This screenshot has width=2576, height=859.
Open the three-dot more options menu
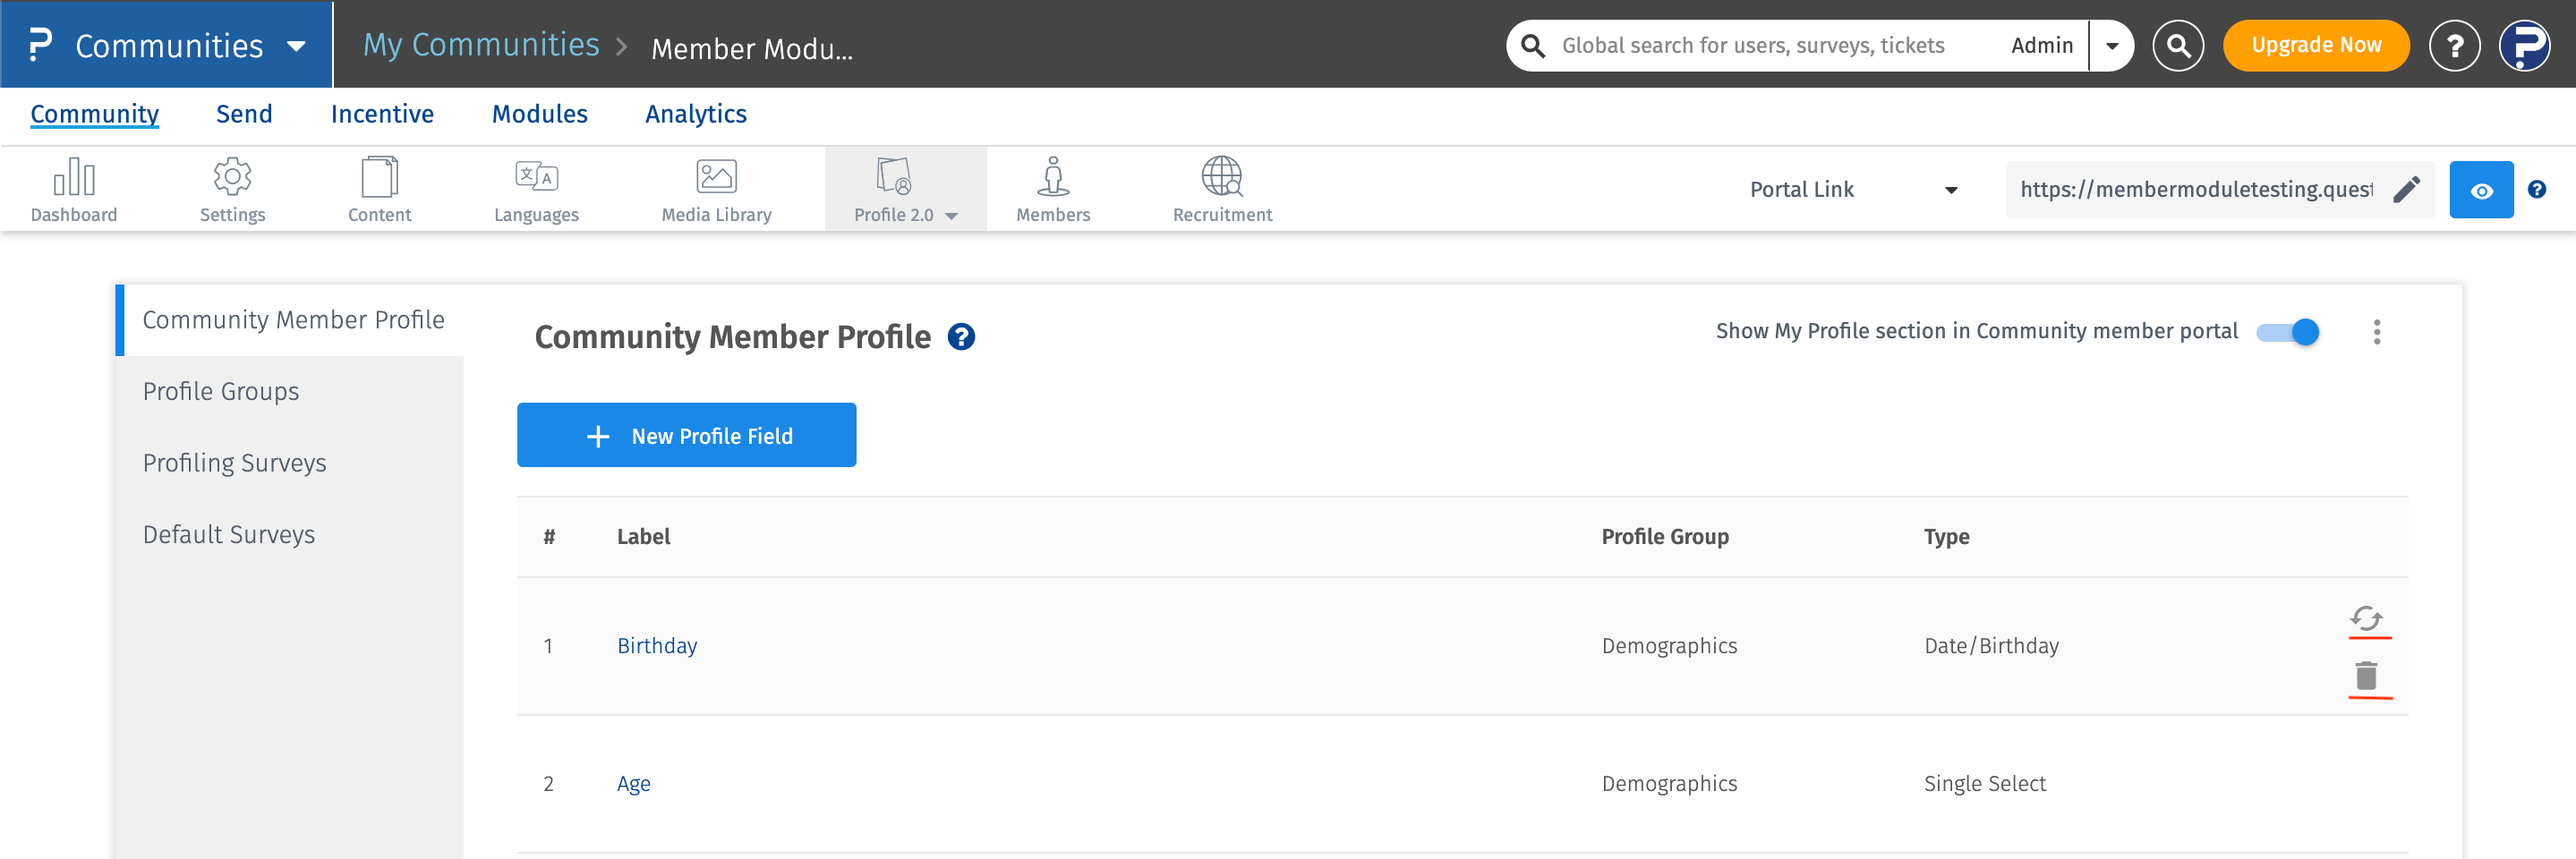[x=2376, y=332]
